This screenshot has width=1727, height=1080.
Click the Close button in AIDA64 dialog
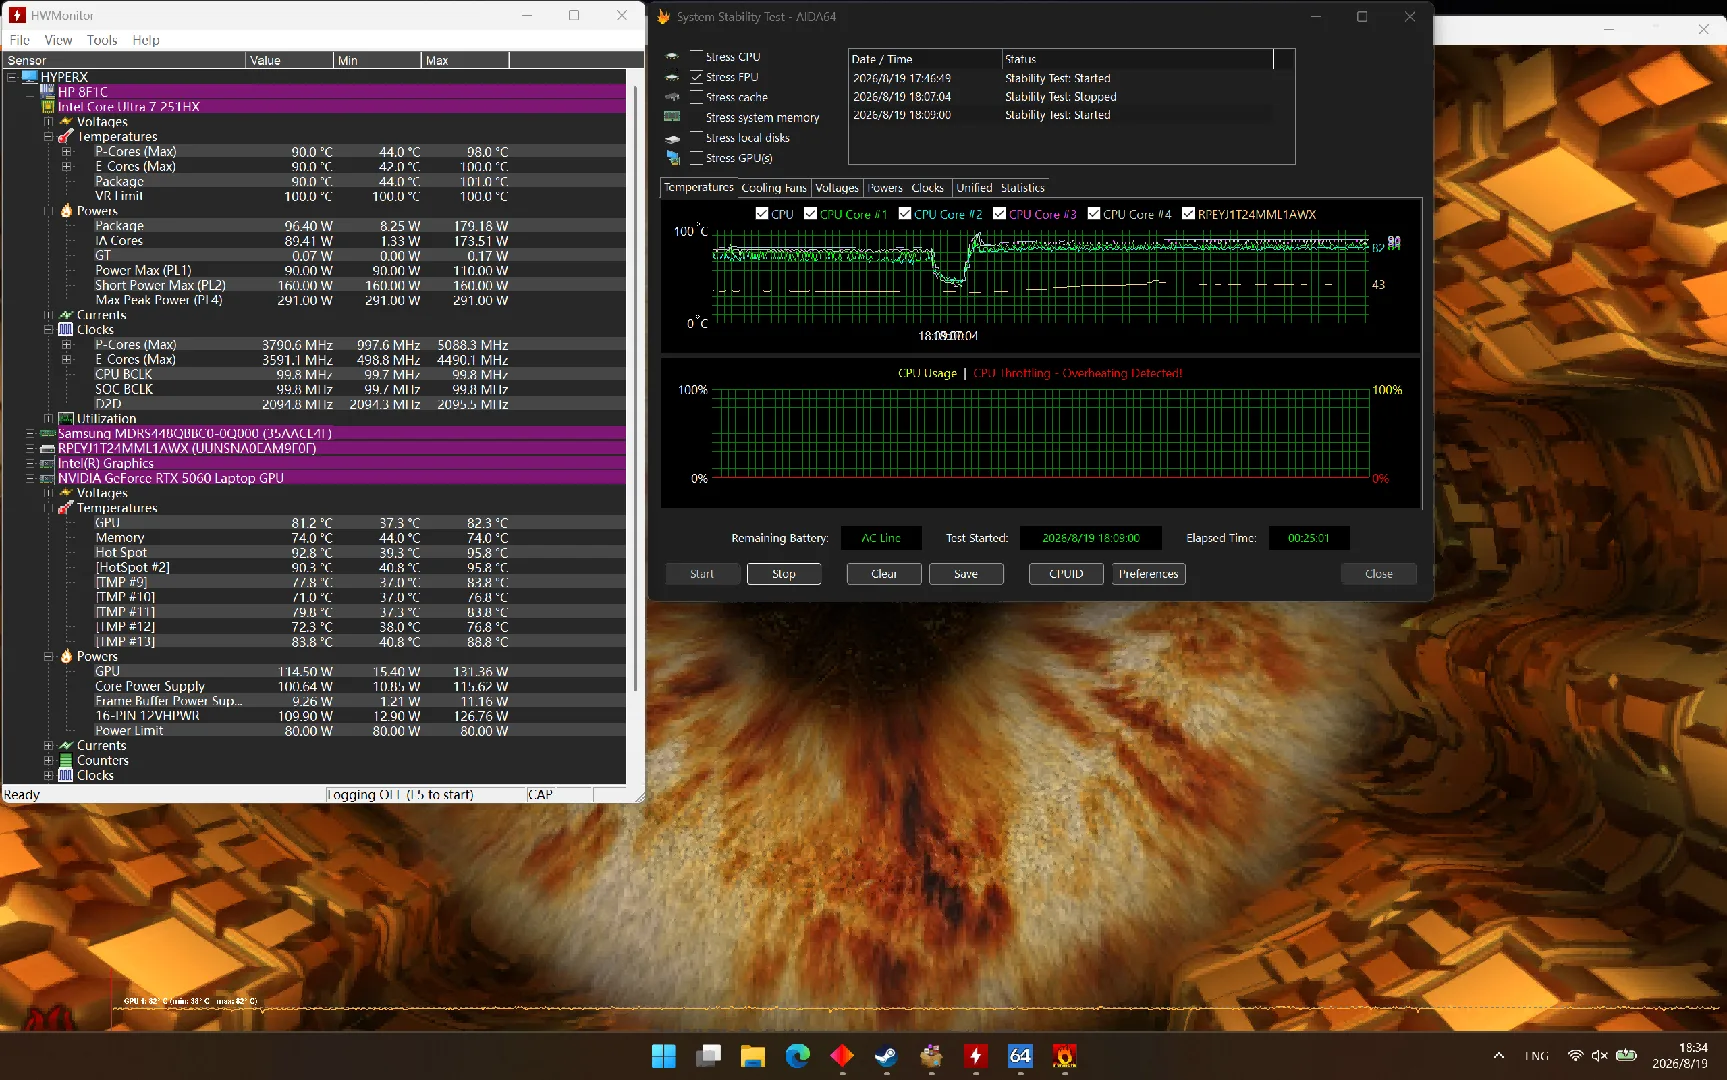click(1379, 574)
